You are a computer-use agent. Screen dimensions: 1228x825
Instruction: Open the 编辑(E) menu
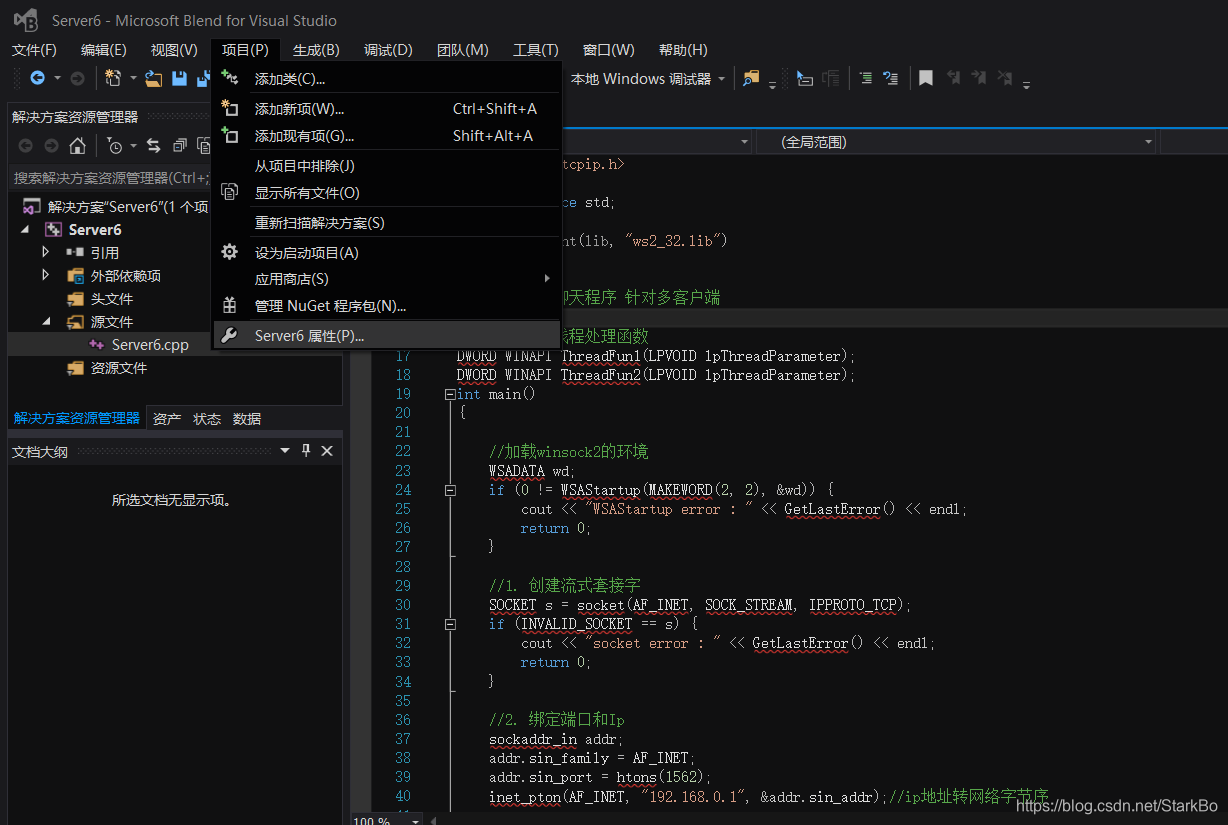coord(104,50)
